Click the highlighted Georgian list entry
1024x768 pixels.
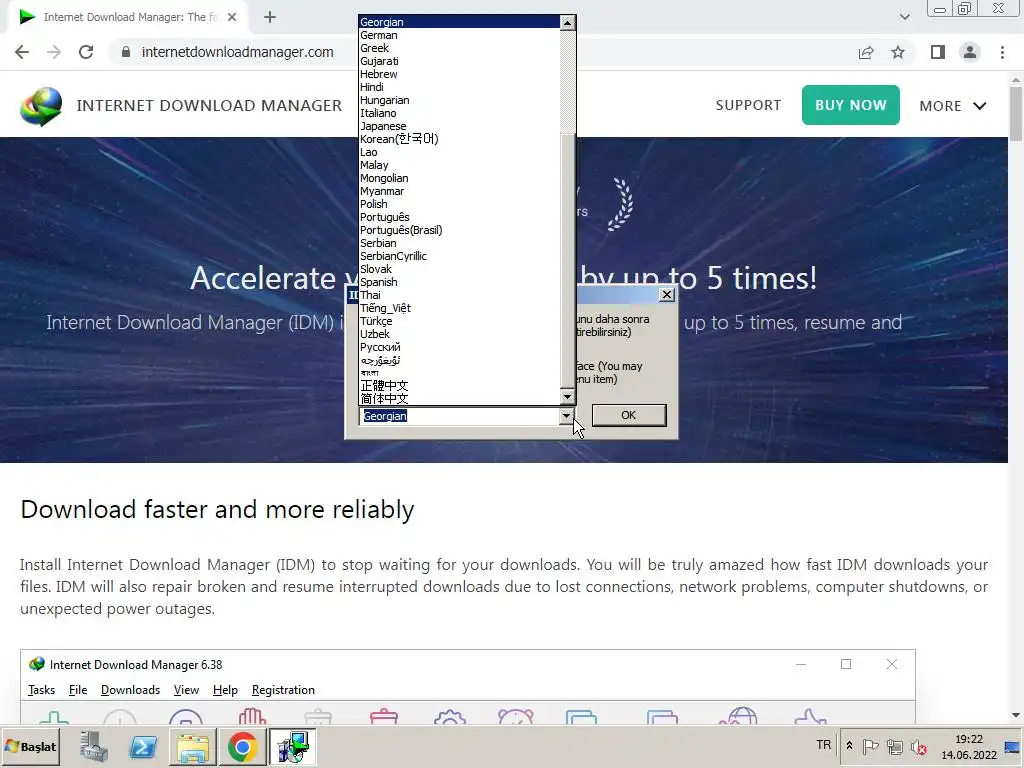460,22
